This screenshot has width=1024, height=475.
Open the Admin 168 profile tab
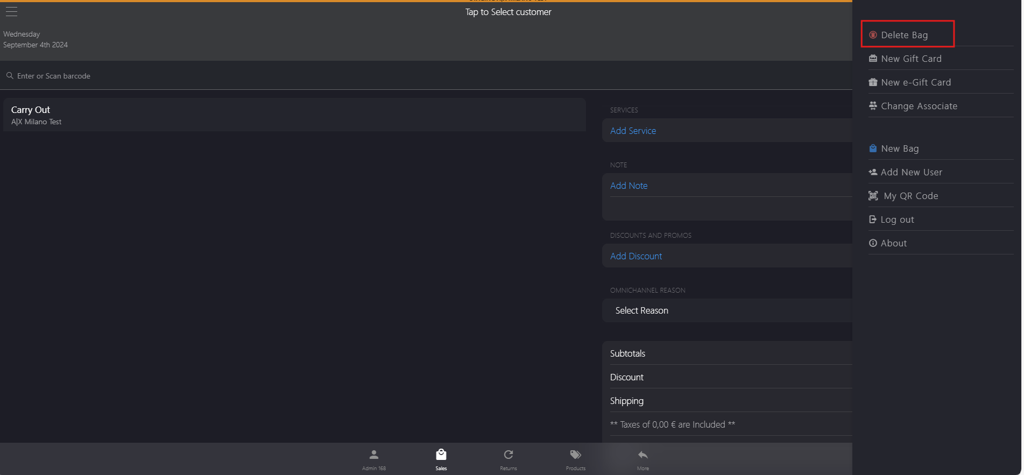point(374,460)
